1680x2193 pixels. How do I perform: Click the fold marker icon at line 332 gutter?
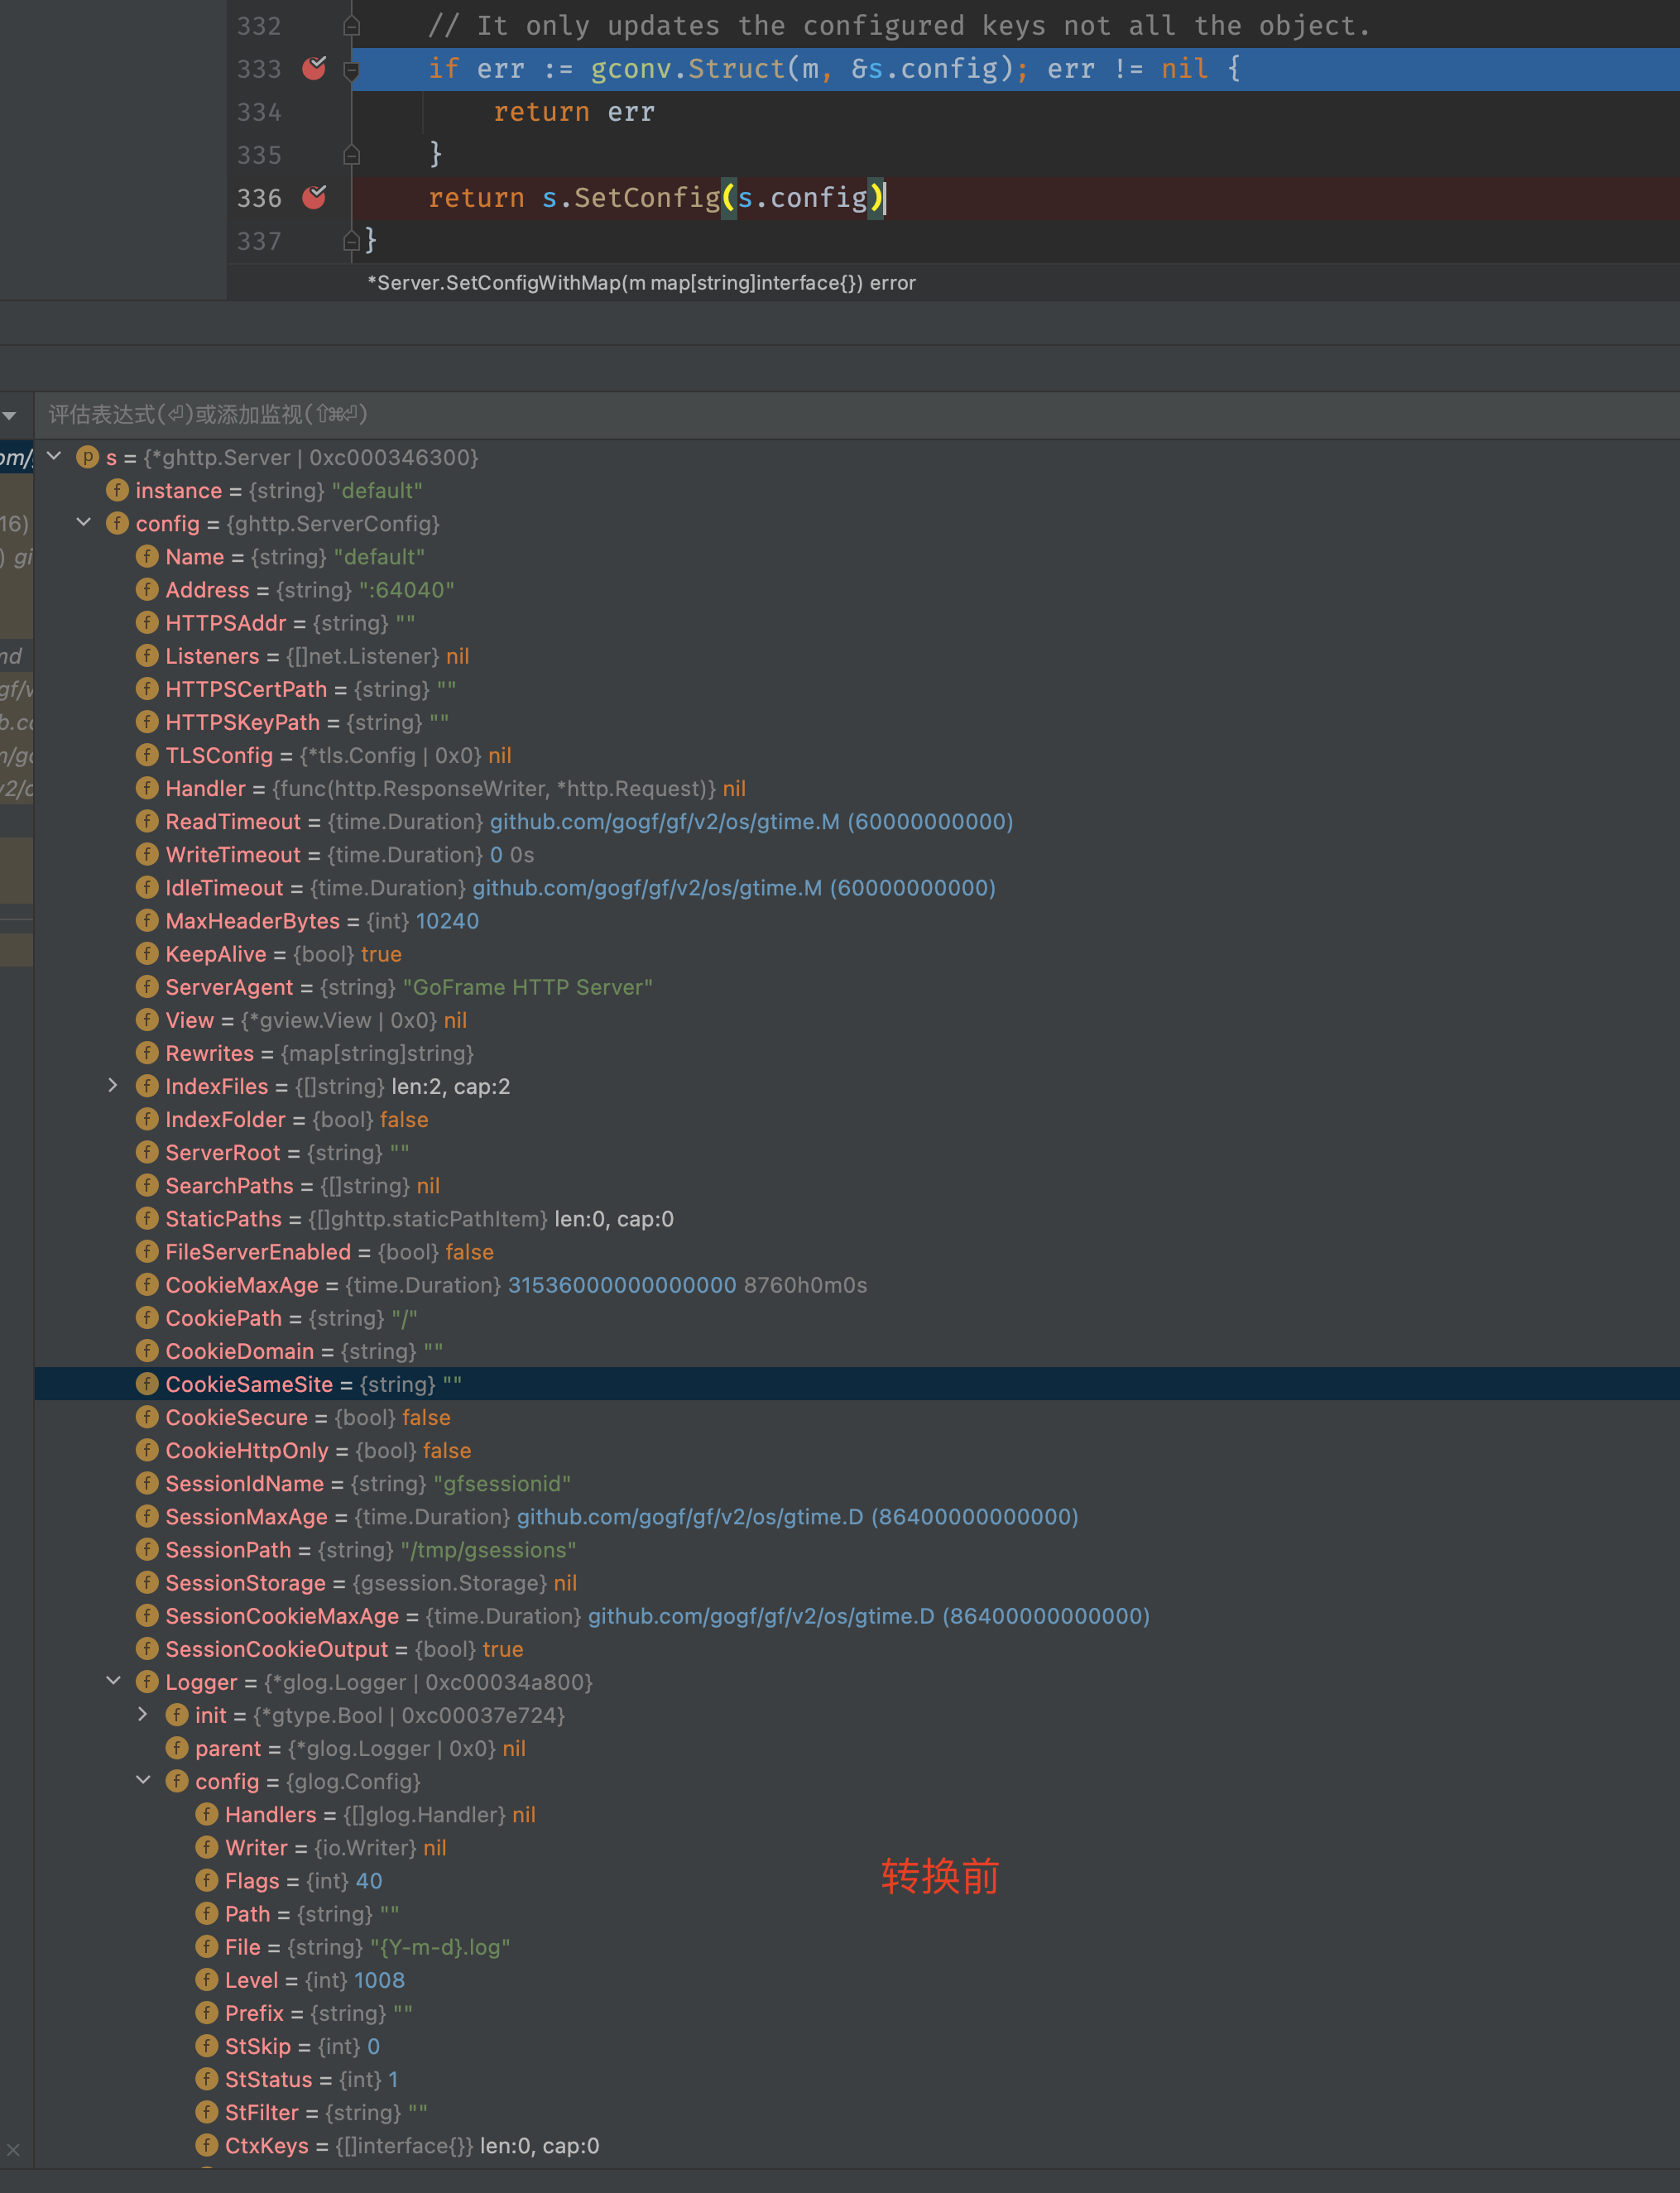[350, 25]
